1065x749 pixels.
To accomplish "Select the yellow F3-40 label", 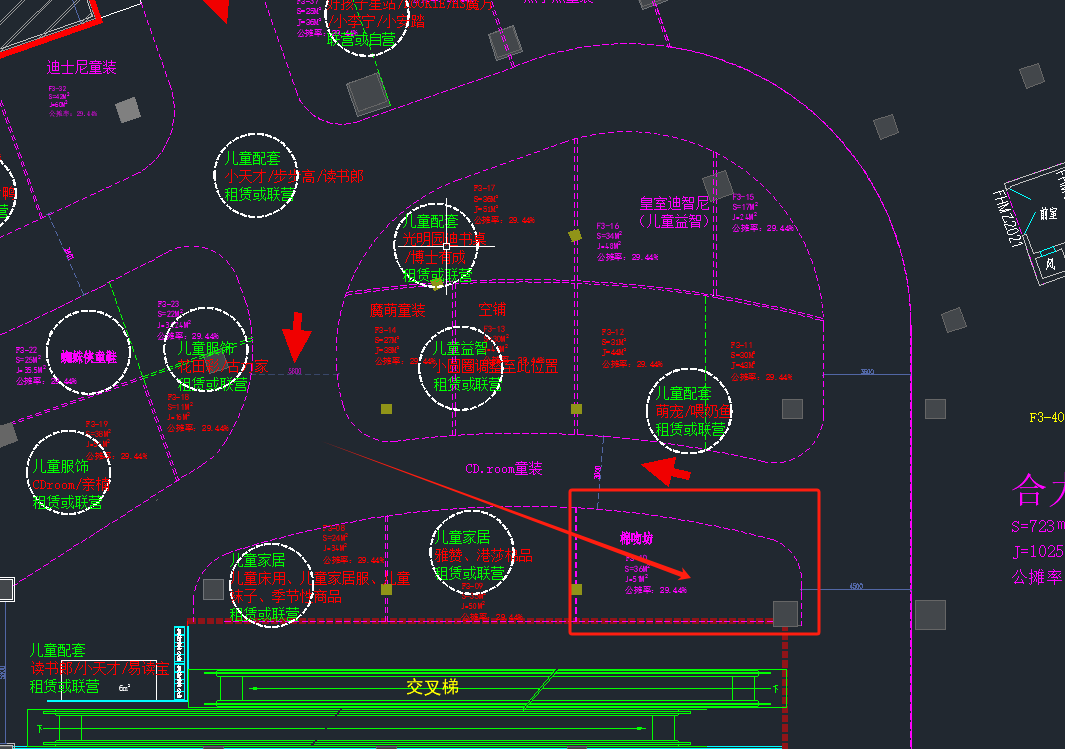I will pyautogui.click(x=1047, y=417).
